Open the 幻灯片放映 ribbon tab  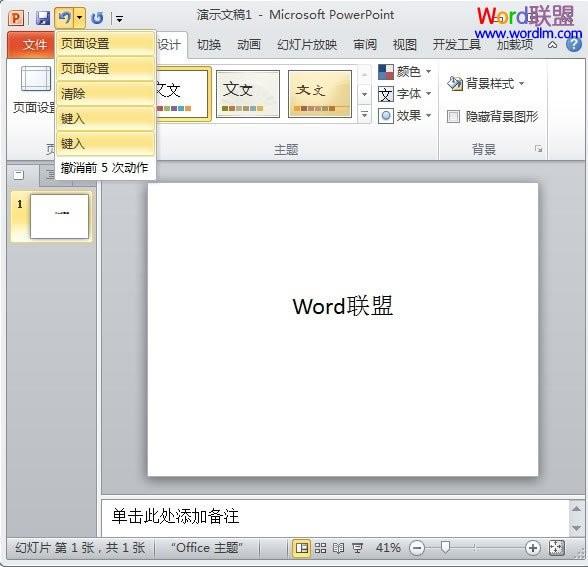coord(307,45)
